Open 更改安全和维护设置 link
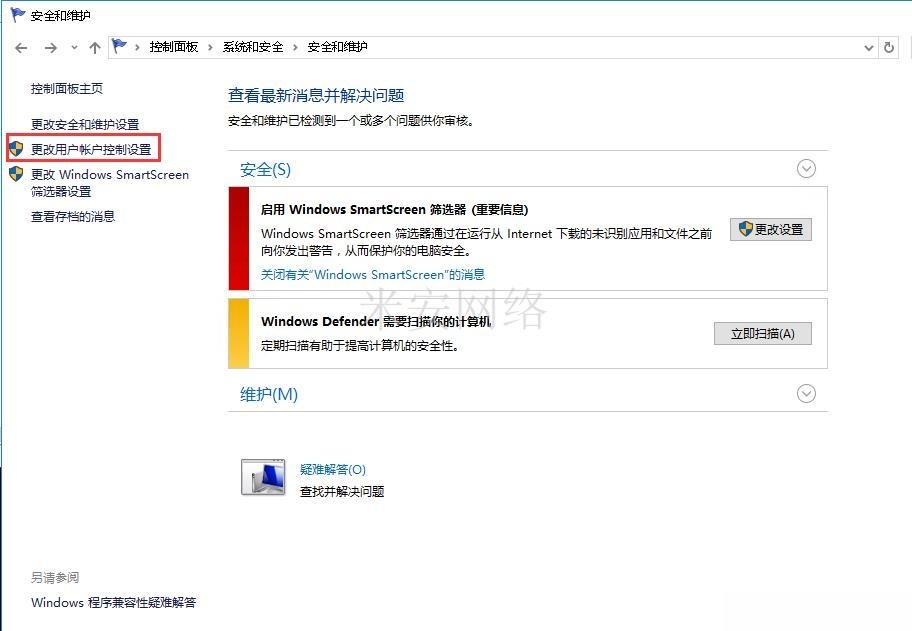 [85, 124]
